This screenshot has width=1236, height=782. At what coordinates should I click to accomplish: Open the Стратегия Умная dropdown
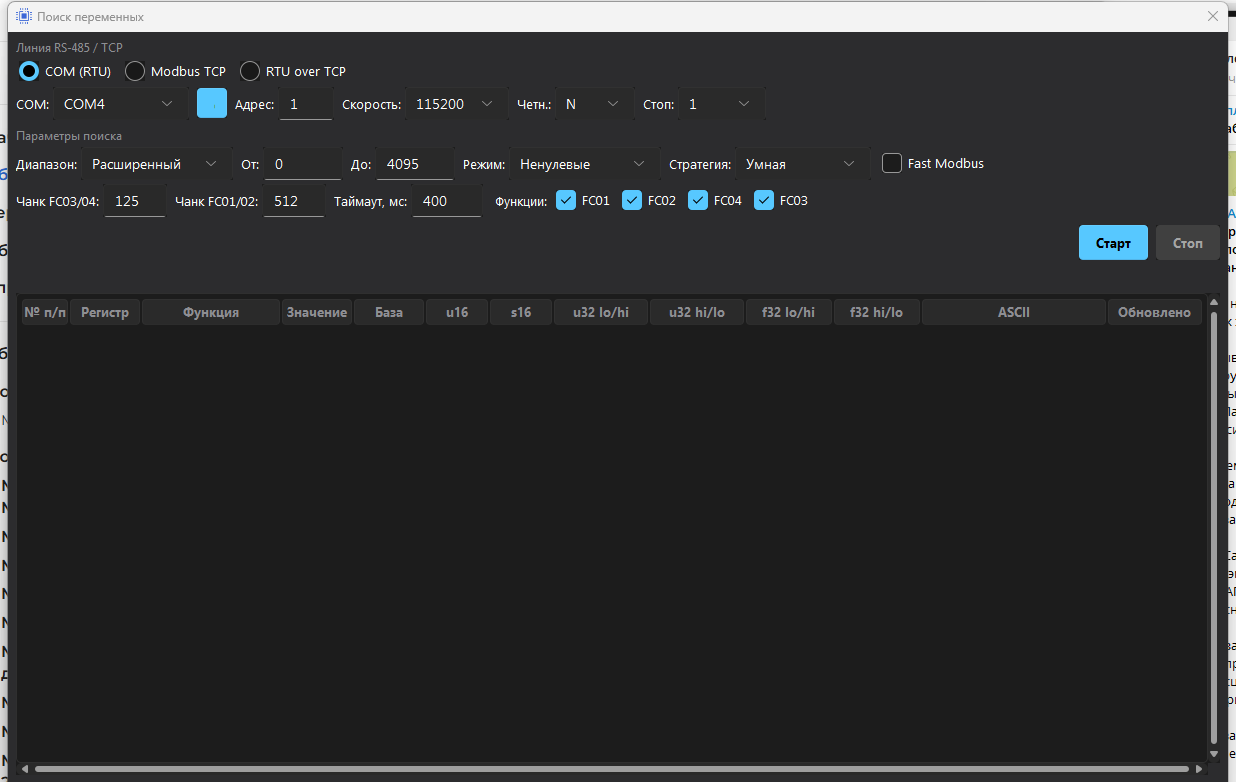tap(800, 164)
